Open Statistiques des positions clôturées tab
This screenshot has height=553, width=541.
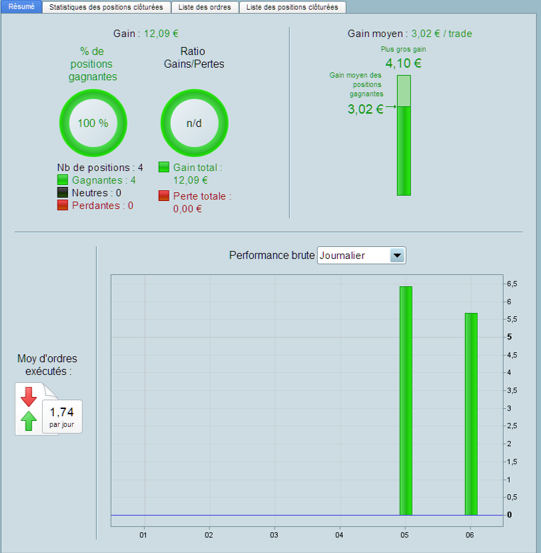106,7
